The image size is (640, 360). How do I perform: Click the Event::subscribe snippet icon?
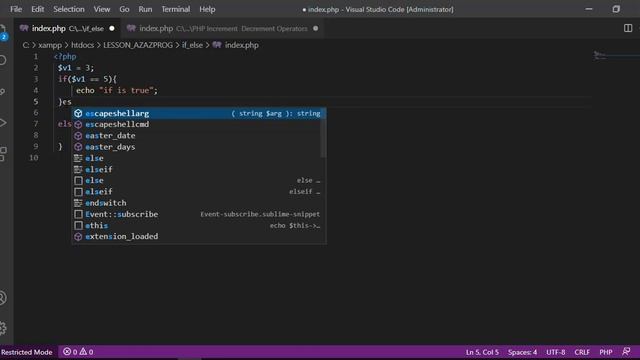78,214
